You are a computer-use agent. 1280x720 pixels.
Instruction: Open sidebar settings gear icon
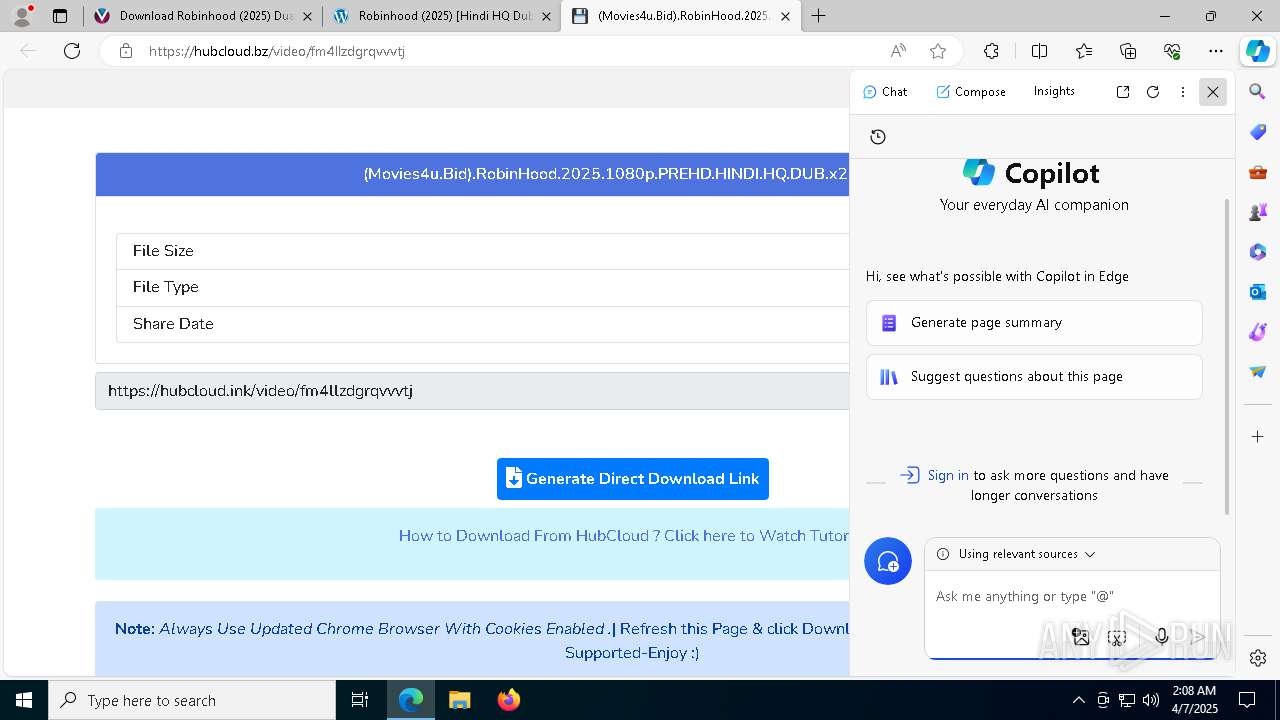(x=1258, y=658)
